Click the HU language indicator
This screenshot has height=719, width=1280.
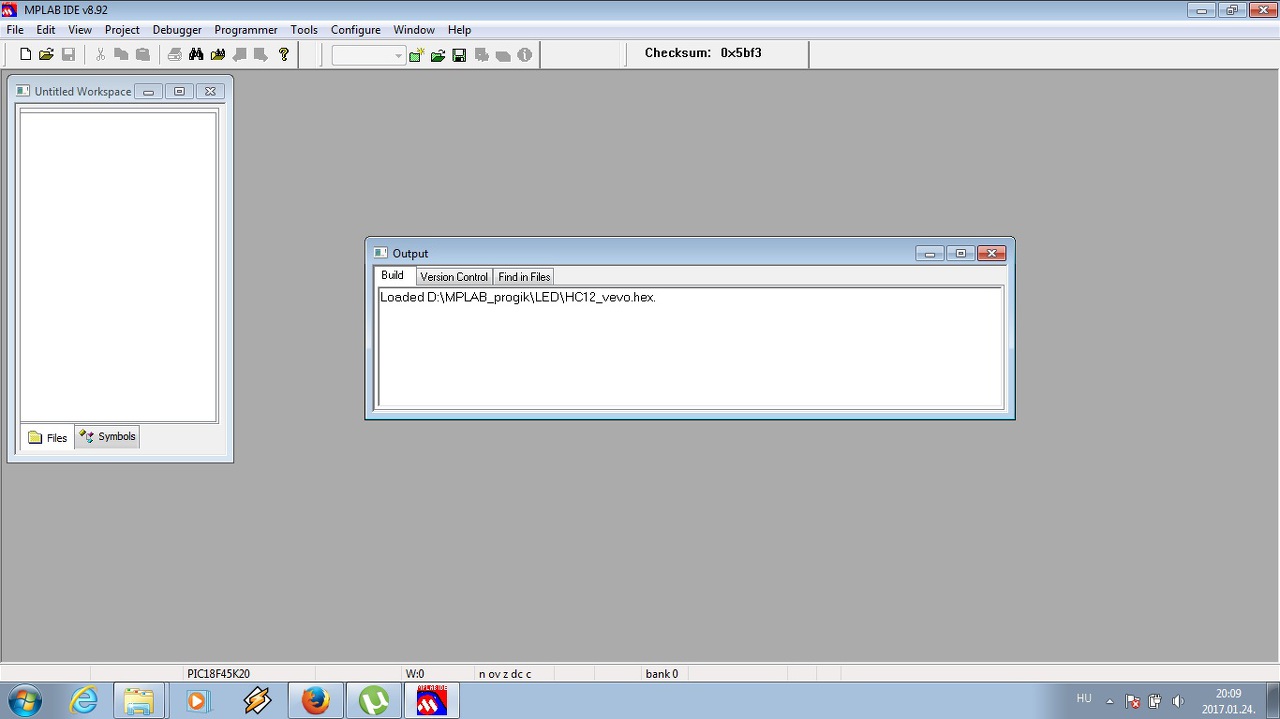click(1084, 698)
